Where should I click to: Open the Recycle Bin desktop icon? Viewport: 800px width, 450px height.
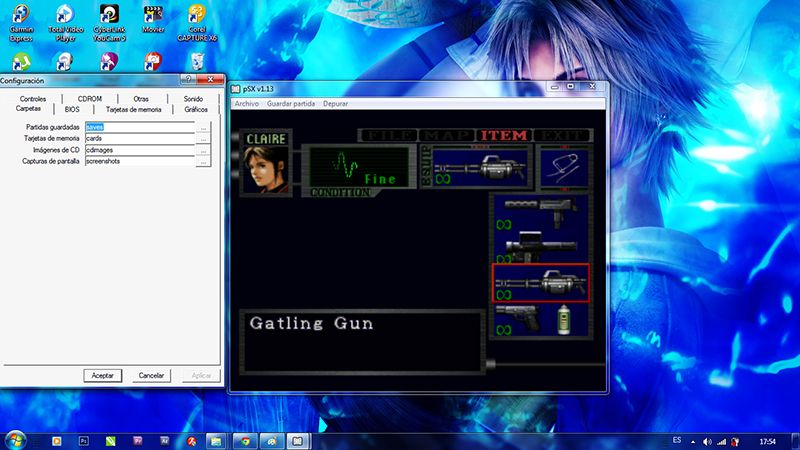point(197,61)
